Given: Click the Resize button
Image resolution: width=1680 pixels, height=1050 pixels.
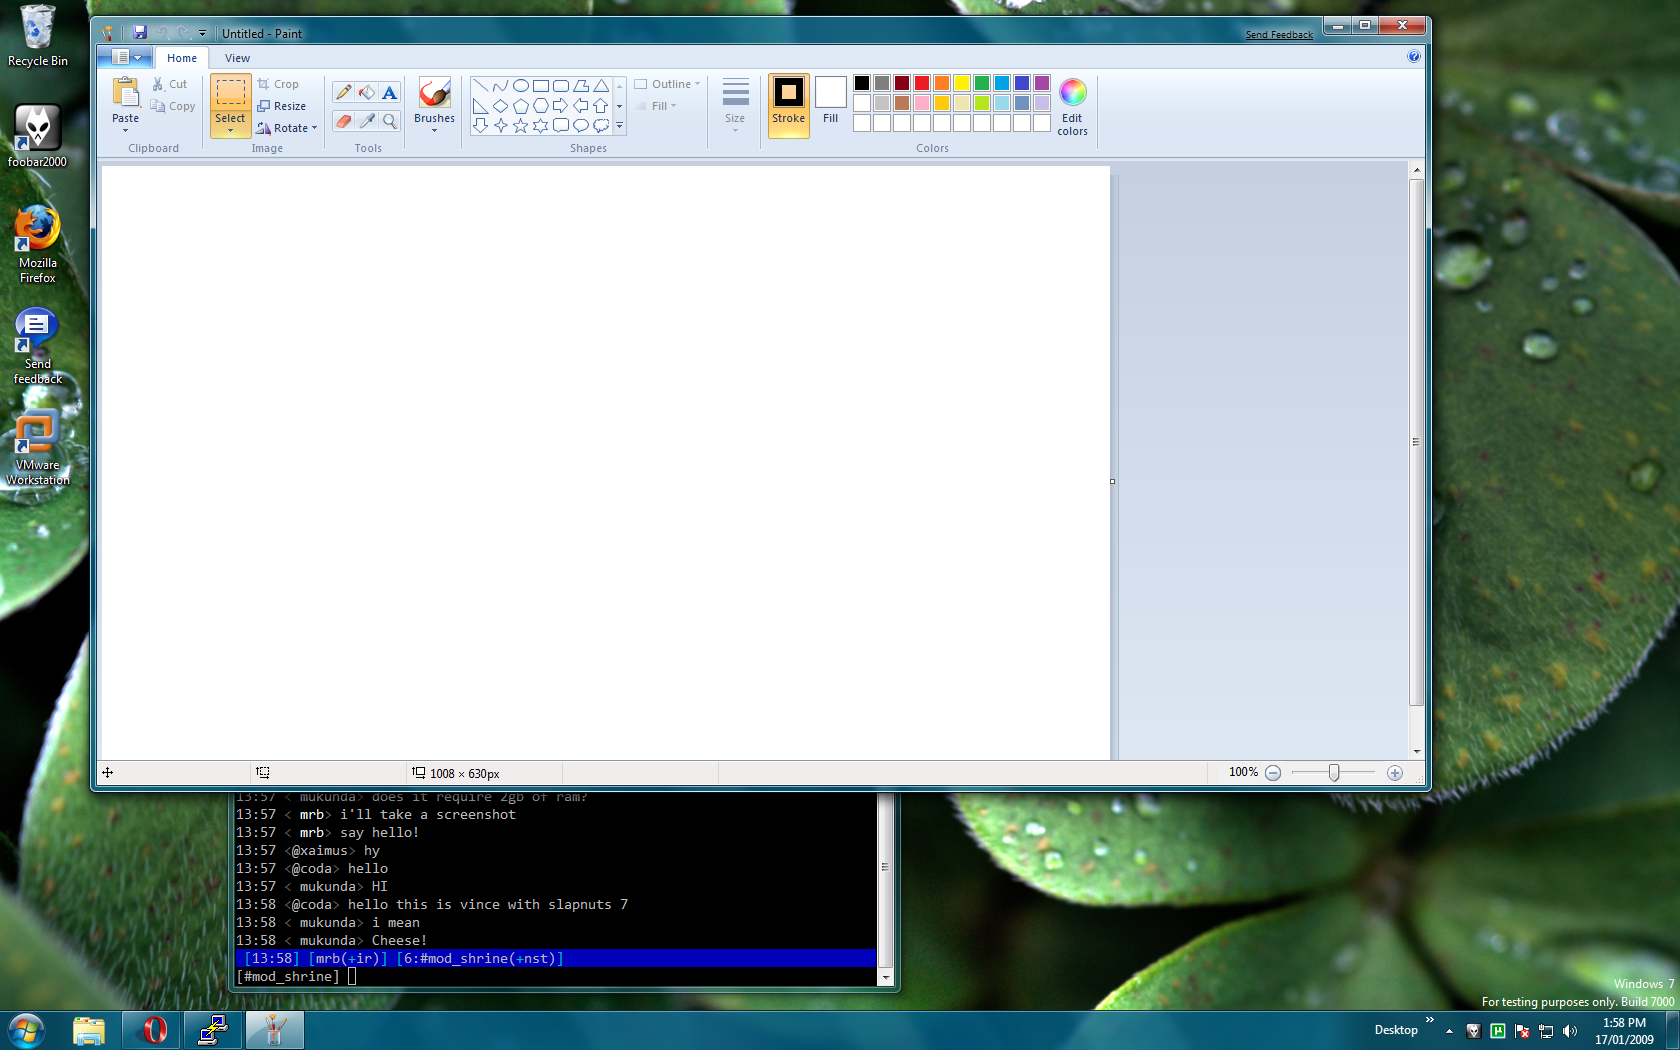Looking at the screenshot, I should (282, 106).
